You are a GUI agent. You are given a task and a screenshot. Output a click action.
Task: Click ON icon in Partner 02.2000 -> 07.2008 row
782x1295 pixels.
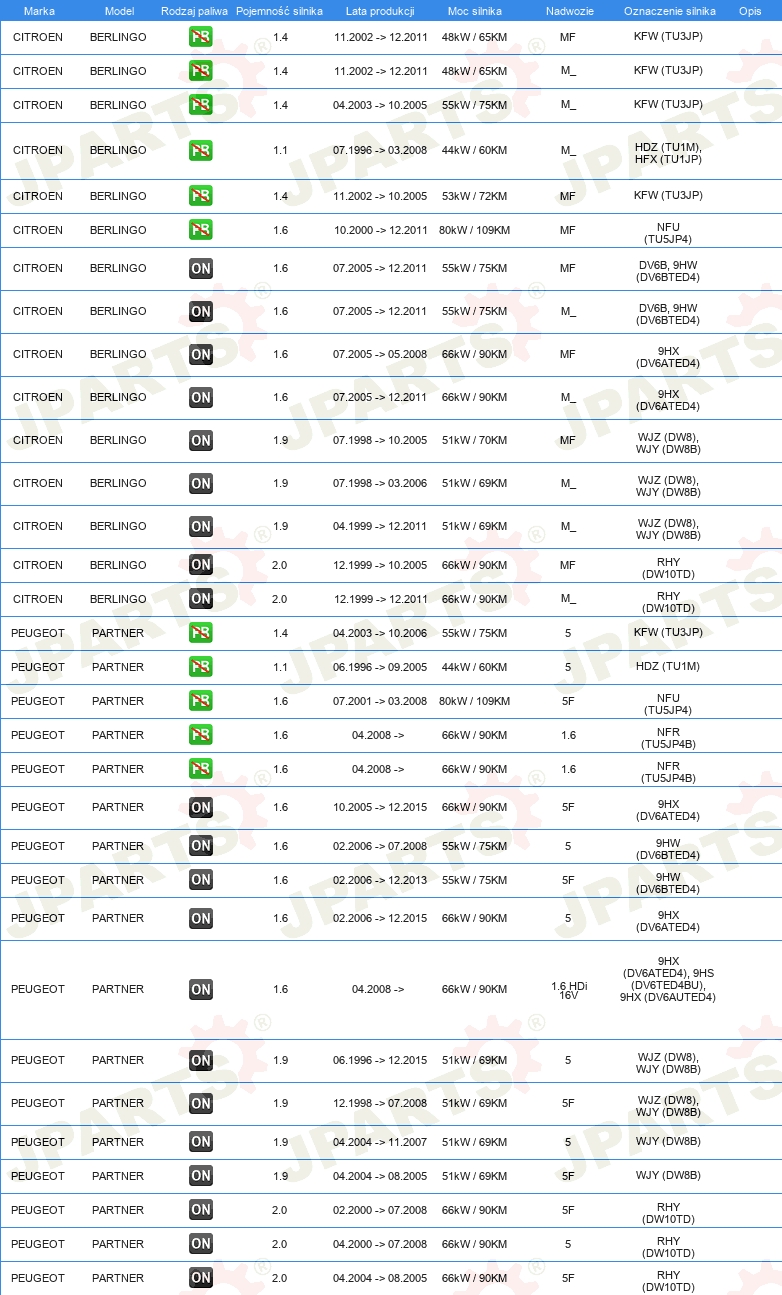pyautogui.click(x=201, y=1210)
